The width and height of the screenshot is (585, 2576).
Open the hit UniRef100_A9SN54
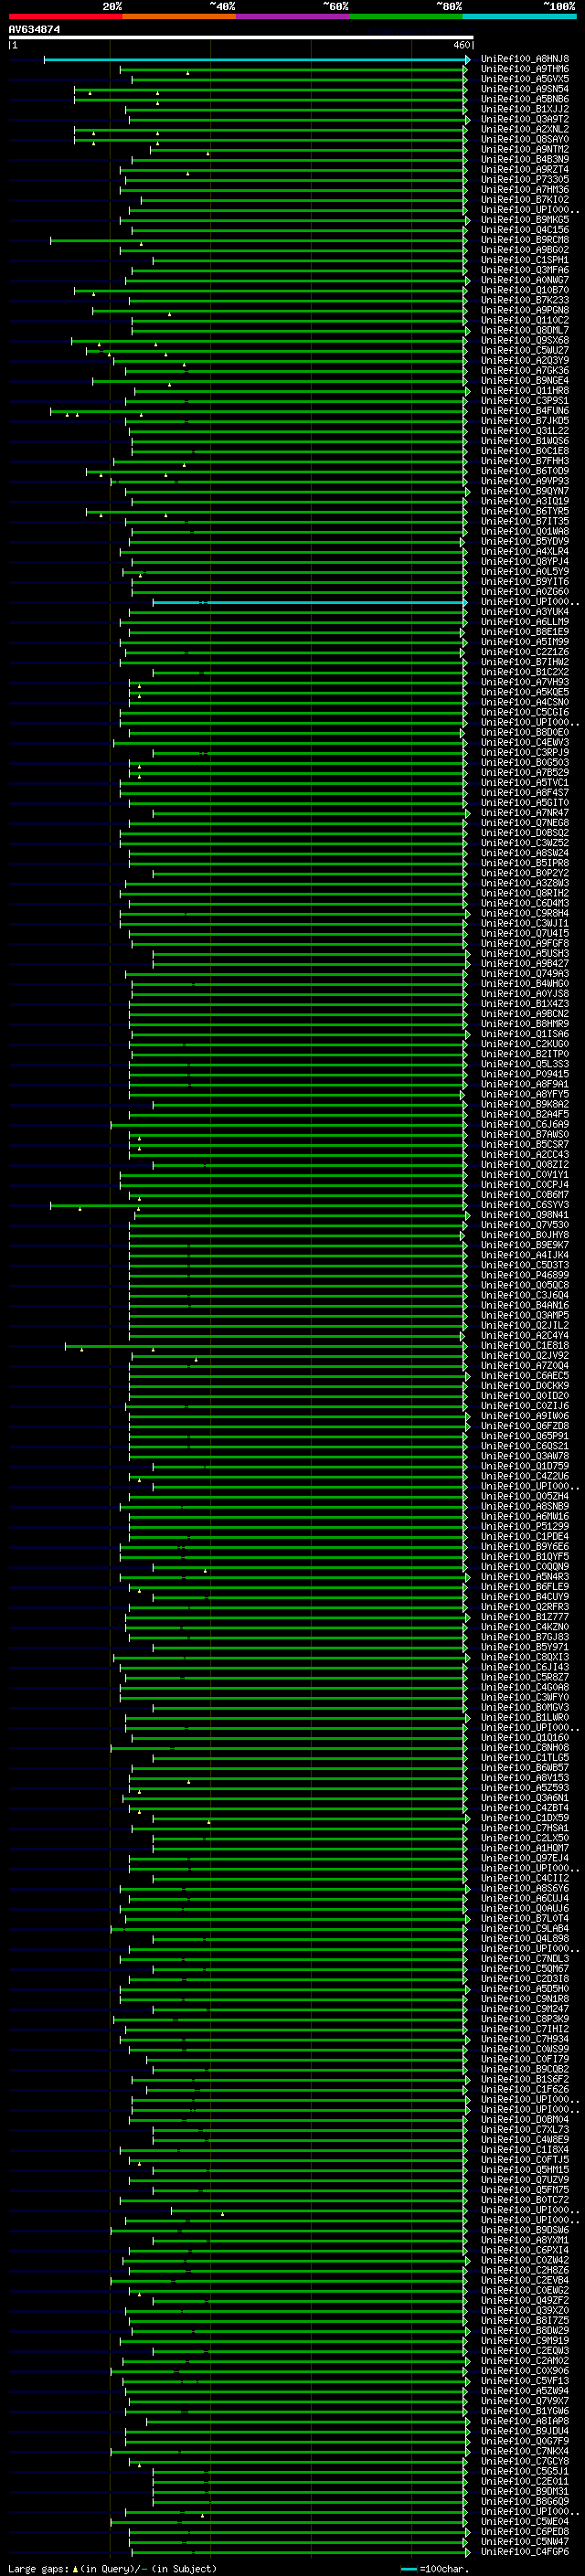point(525,89)
